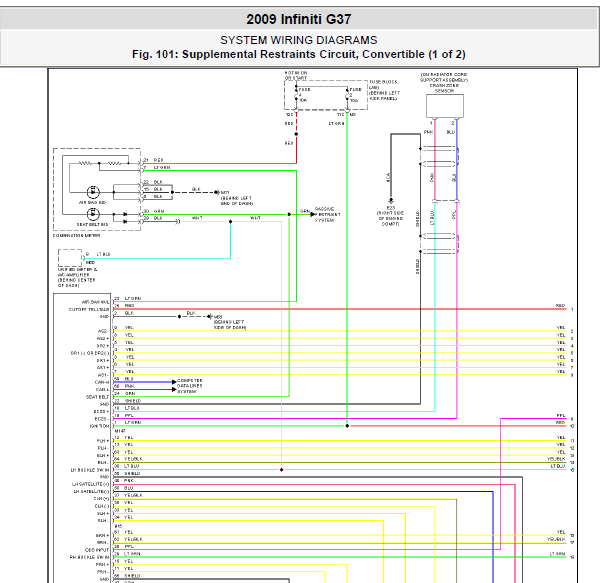Click the 'SEAT BELT' pin label
Image resolution: width=601 pixels, height=583 pixels.
(98, 397)
